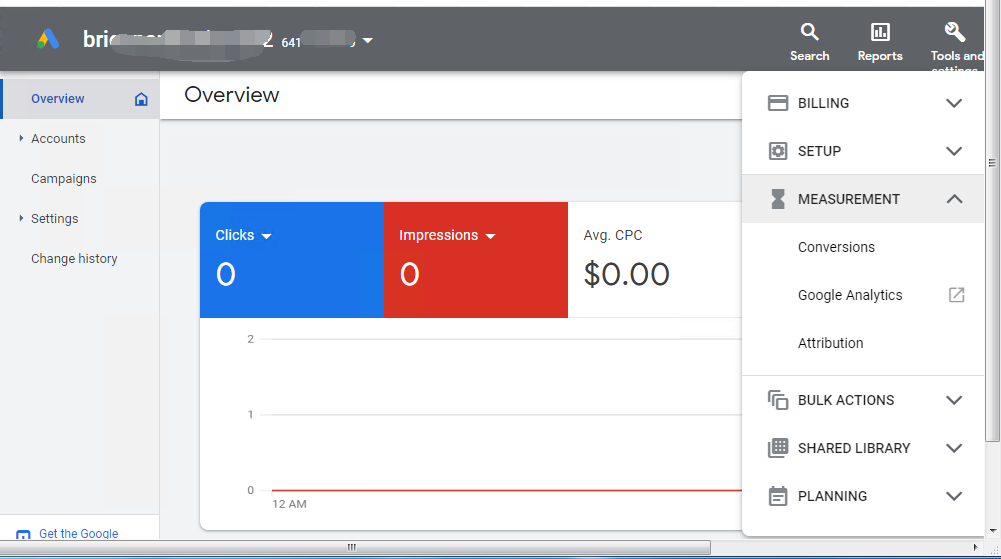Click the Planning calendar icon
This screenshot has width=1001, height=559.
[x=778, y=496]
